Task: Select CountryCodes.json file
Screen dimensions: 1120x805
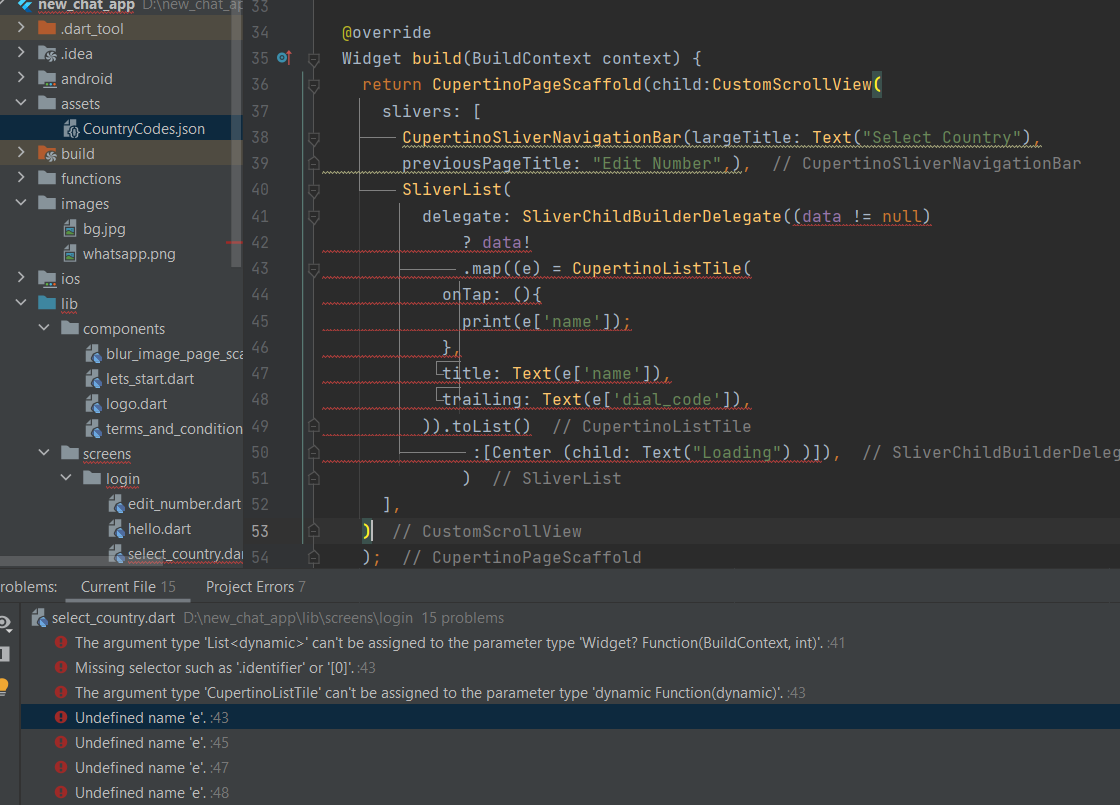Action: pyautogui.click(x=144, y=129)
